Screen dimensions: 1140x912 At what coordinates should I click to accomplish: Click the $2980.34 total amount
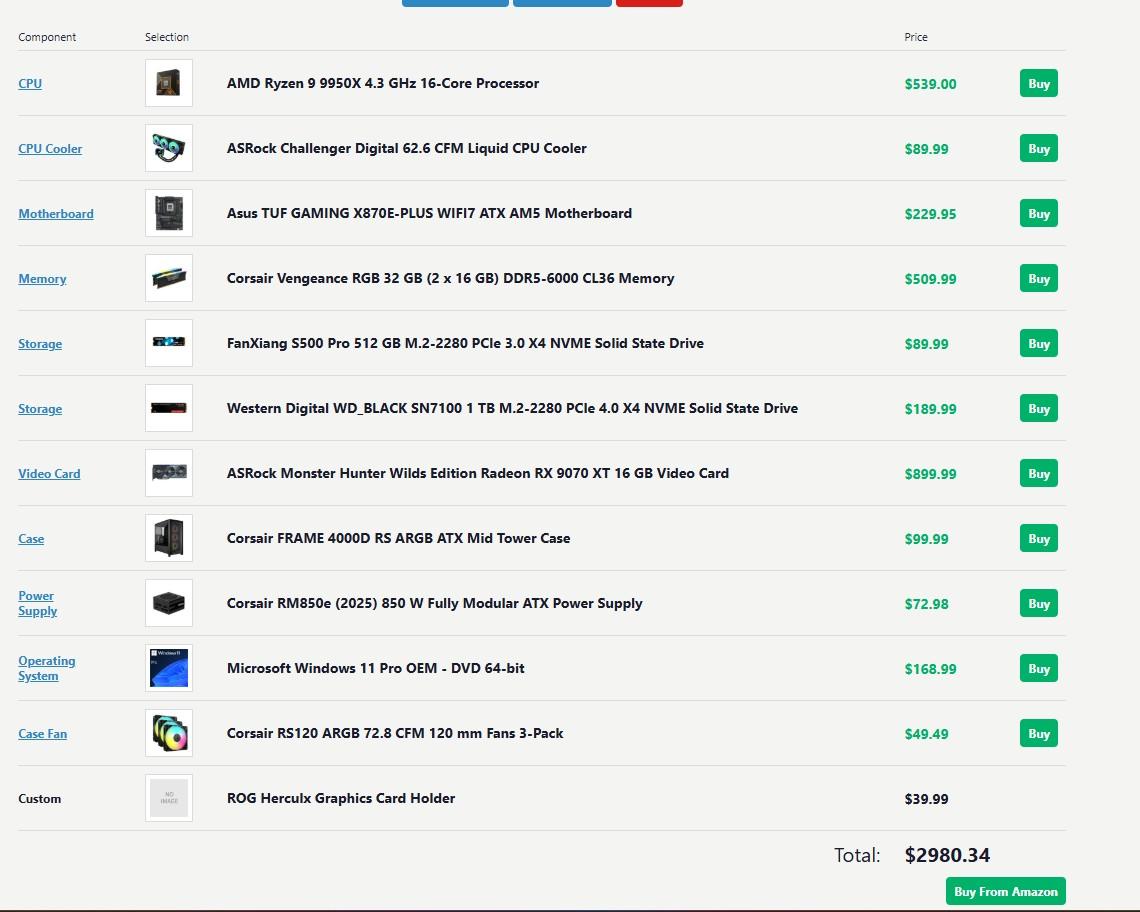[x=947, y=855]
